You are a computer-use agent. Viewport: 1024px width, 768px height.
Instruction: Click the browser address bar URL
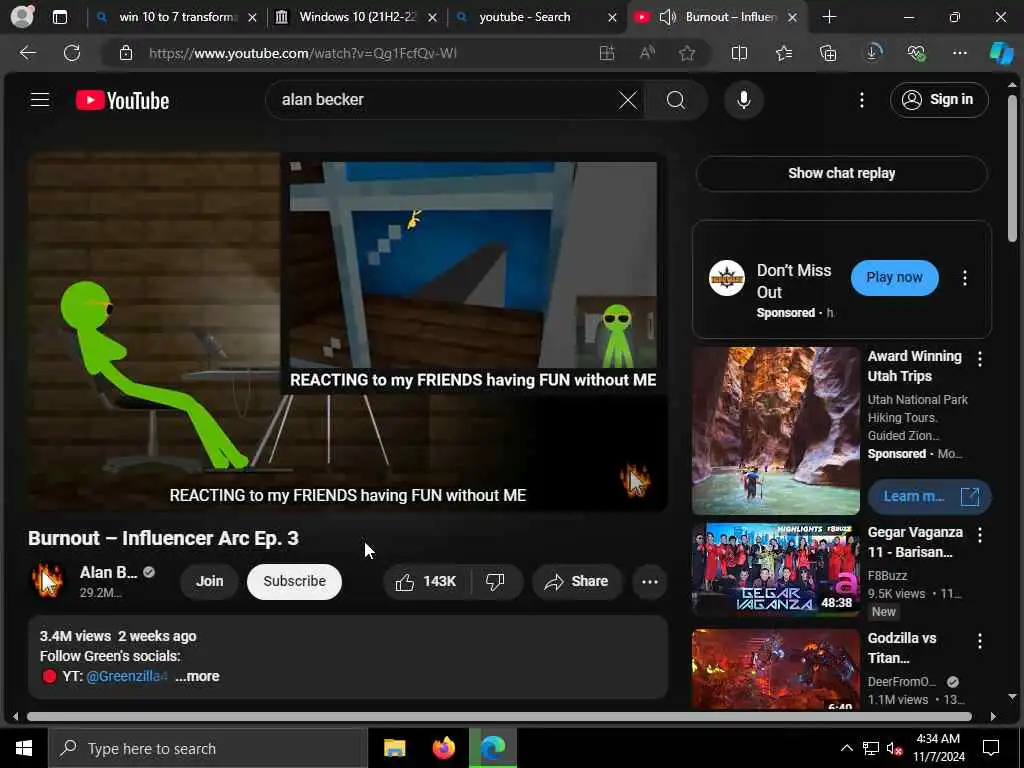tap(302, 53)
